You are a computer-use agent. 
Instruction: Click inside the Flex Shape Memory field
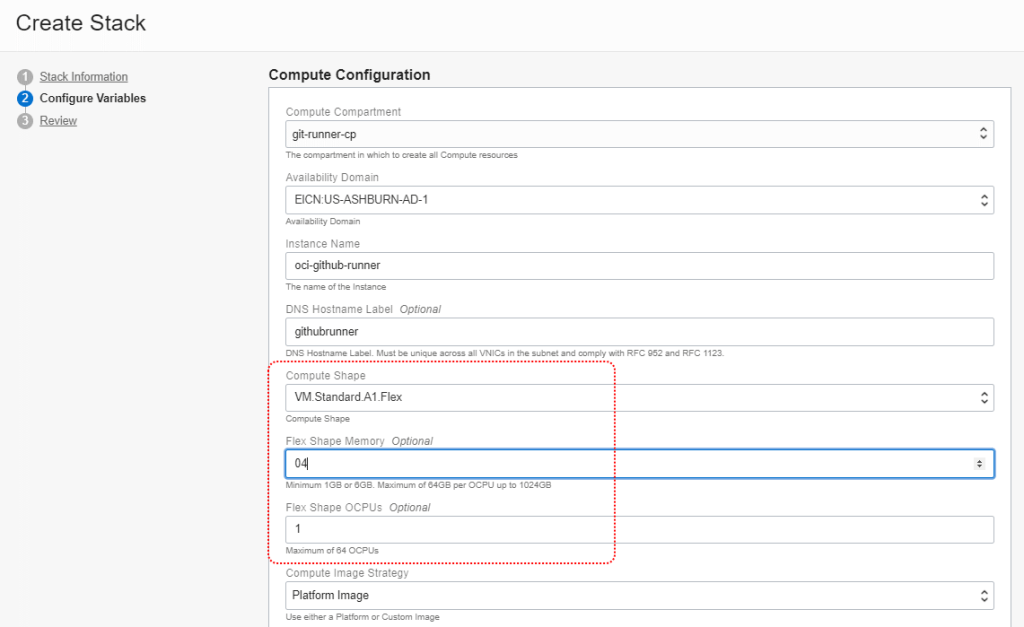[630, 464]
